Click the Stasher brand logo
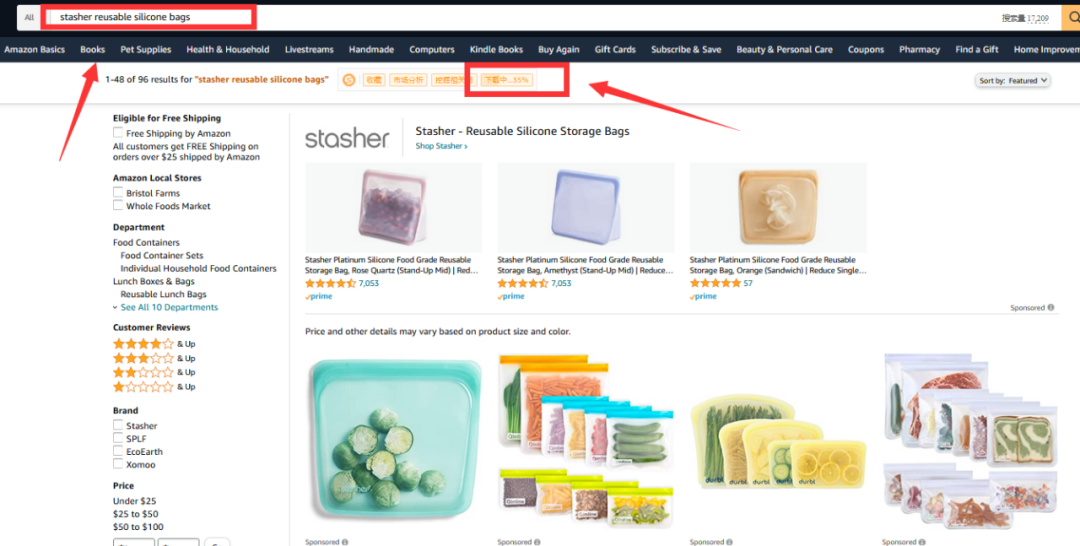This screenshot has height=546, width=1080. point(347,138)
